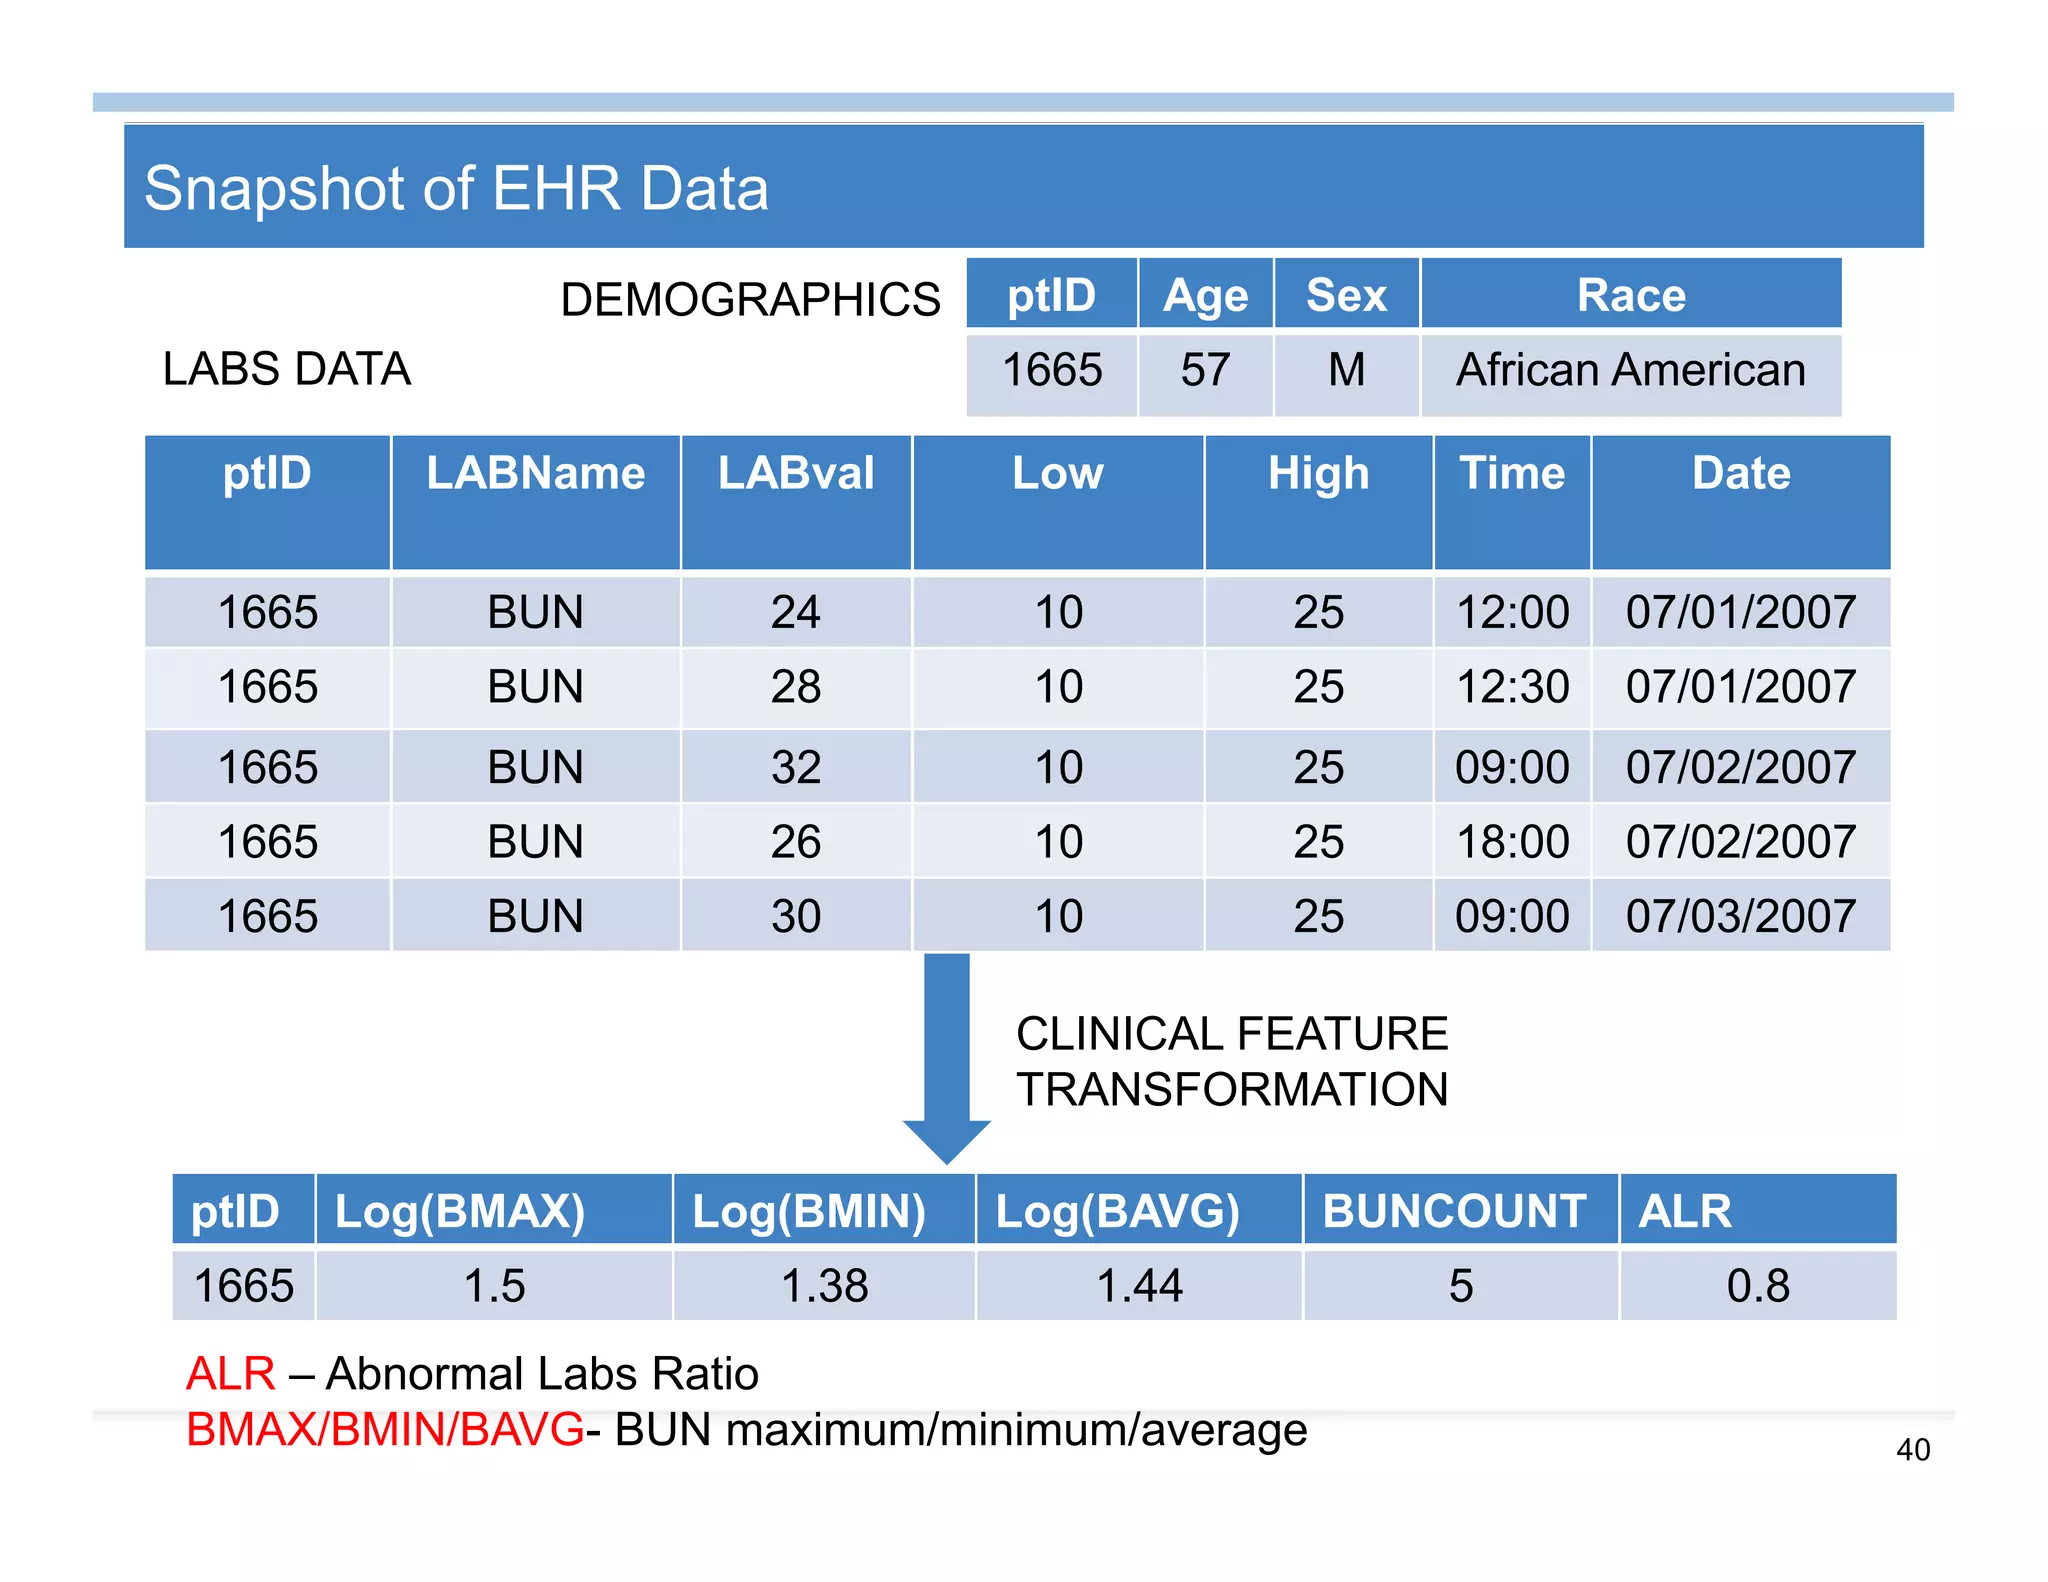Select LABval cell 30
This screenshot has width=2048, height=1582.
click(796, 915)
